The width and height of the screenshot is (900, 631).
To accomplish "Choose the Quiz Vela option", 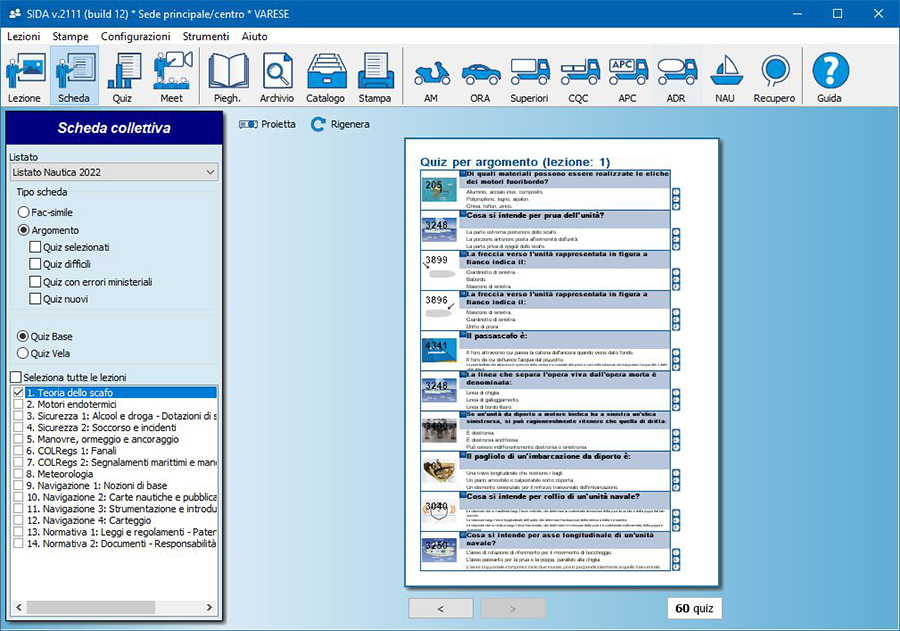I will tap(24, 353).
